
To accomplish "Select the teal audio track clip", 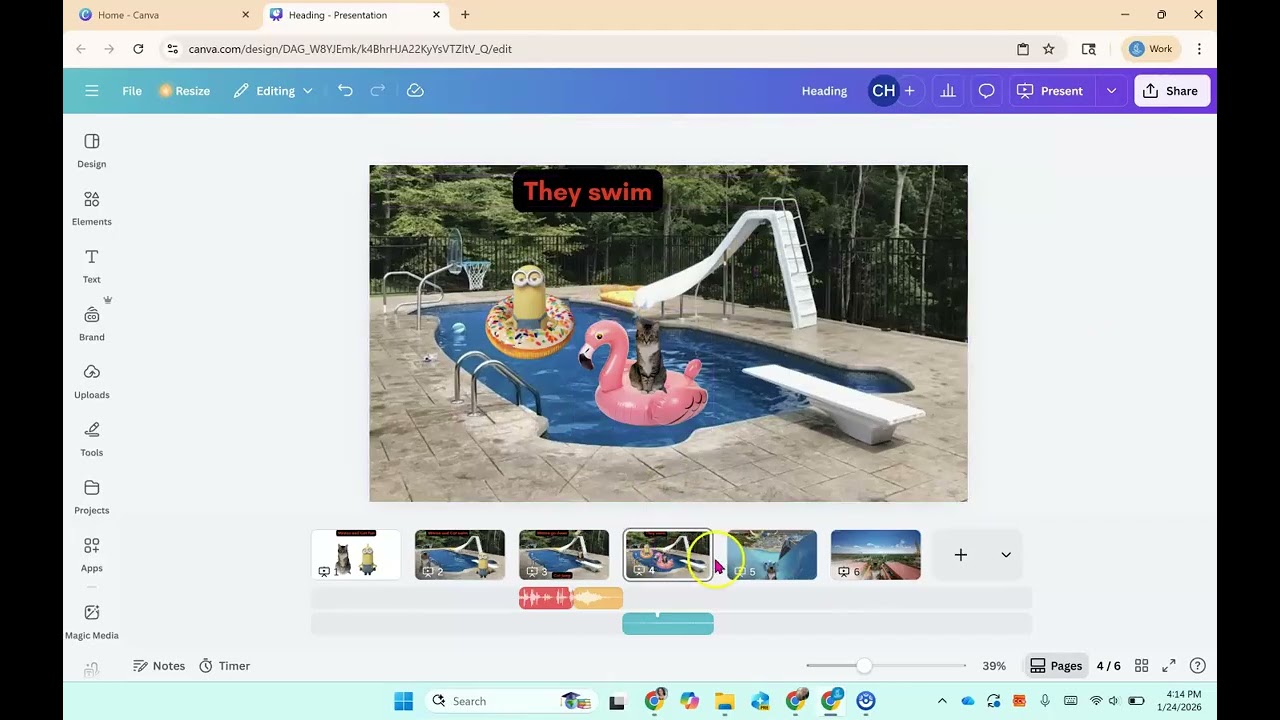I will [668, 624].
